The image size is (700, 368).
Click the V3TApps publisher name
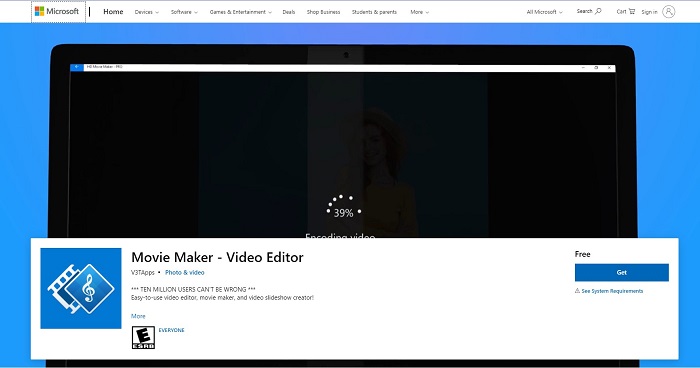[143, 272]
